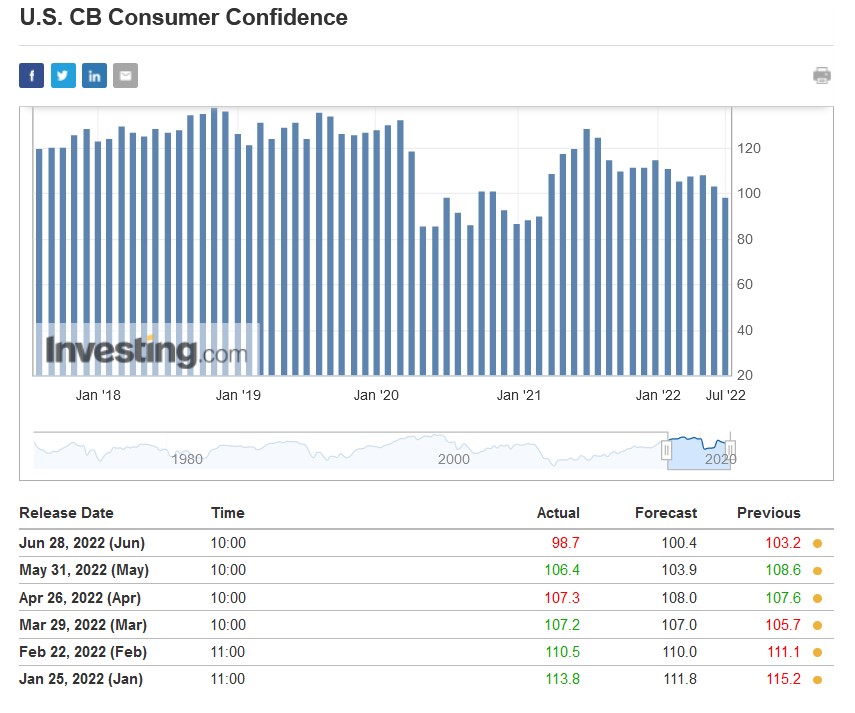This screenshot has width=855, height=713.
Task: Click forecast value 111.8
Action: coord(681,679)
